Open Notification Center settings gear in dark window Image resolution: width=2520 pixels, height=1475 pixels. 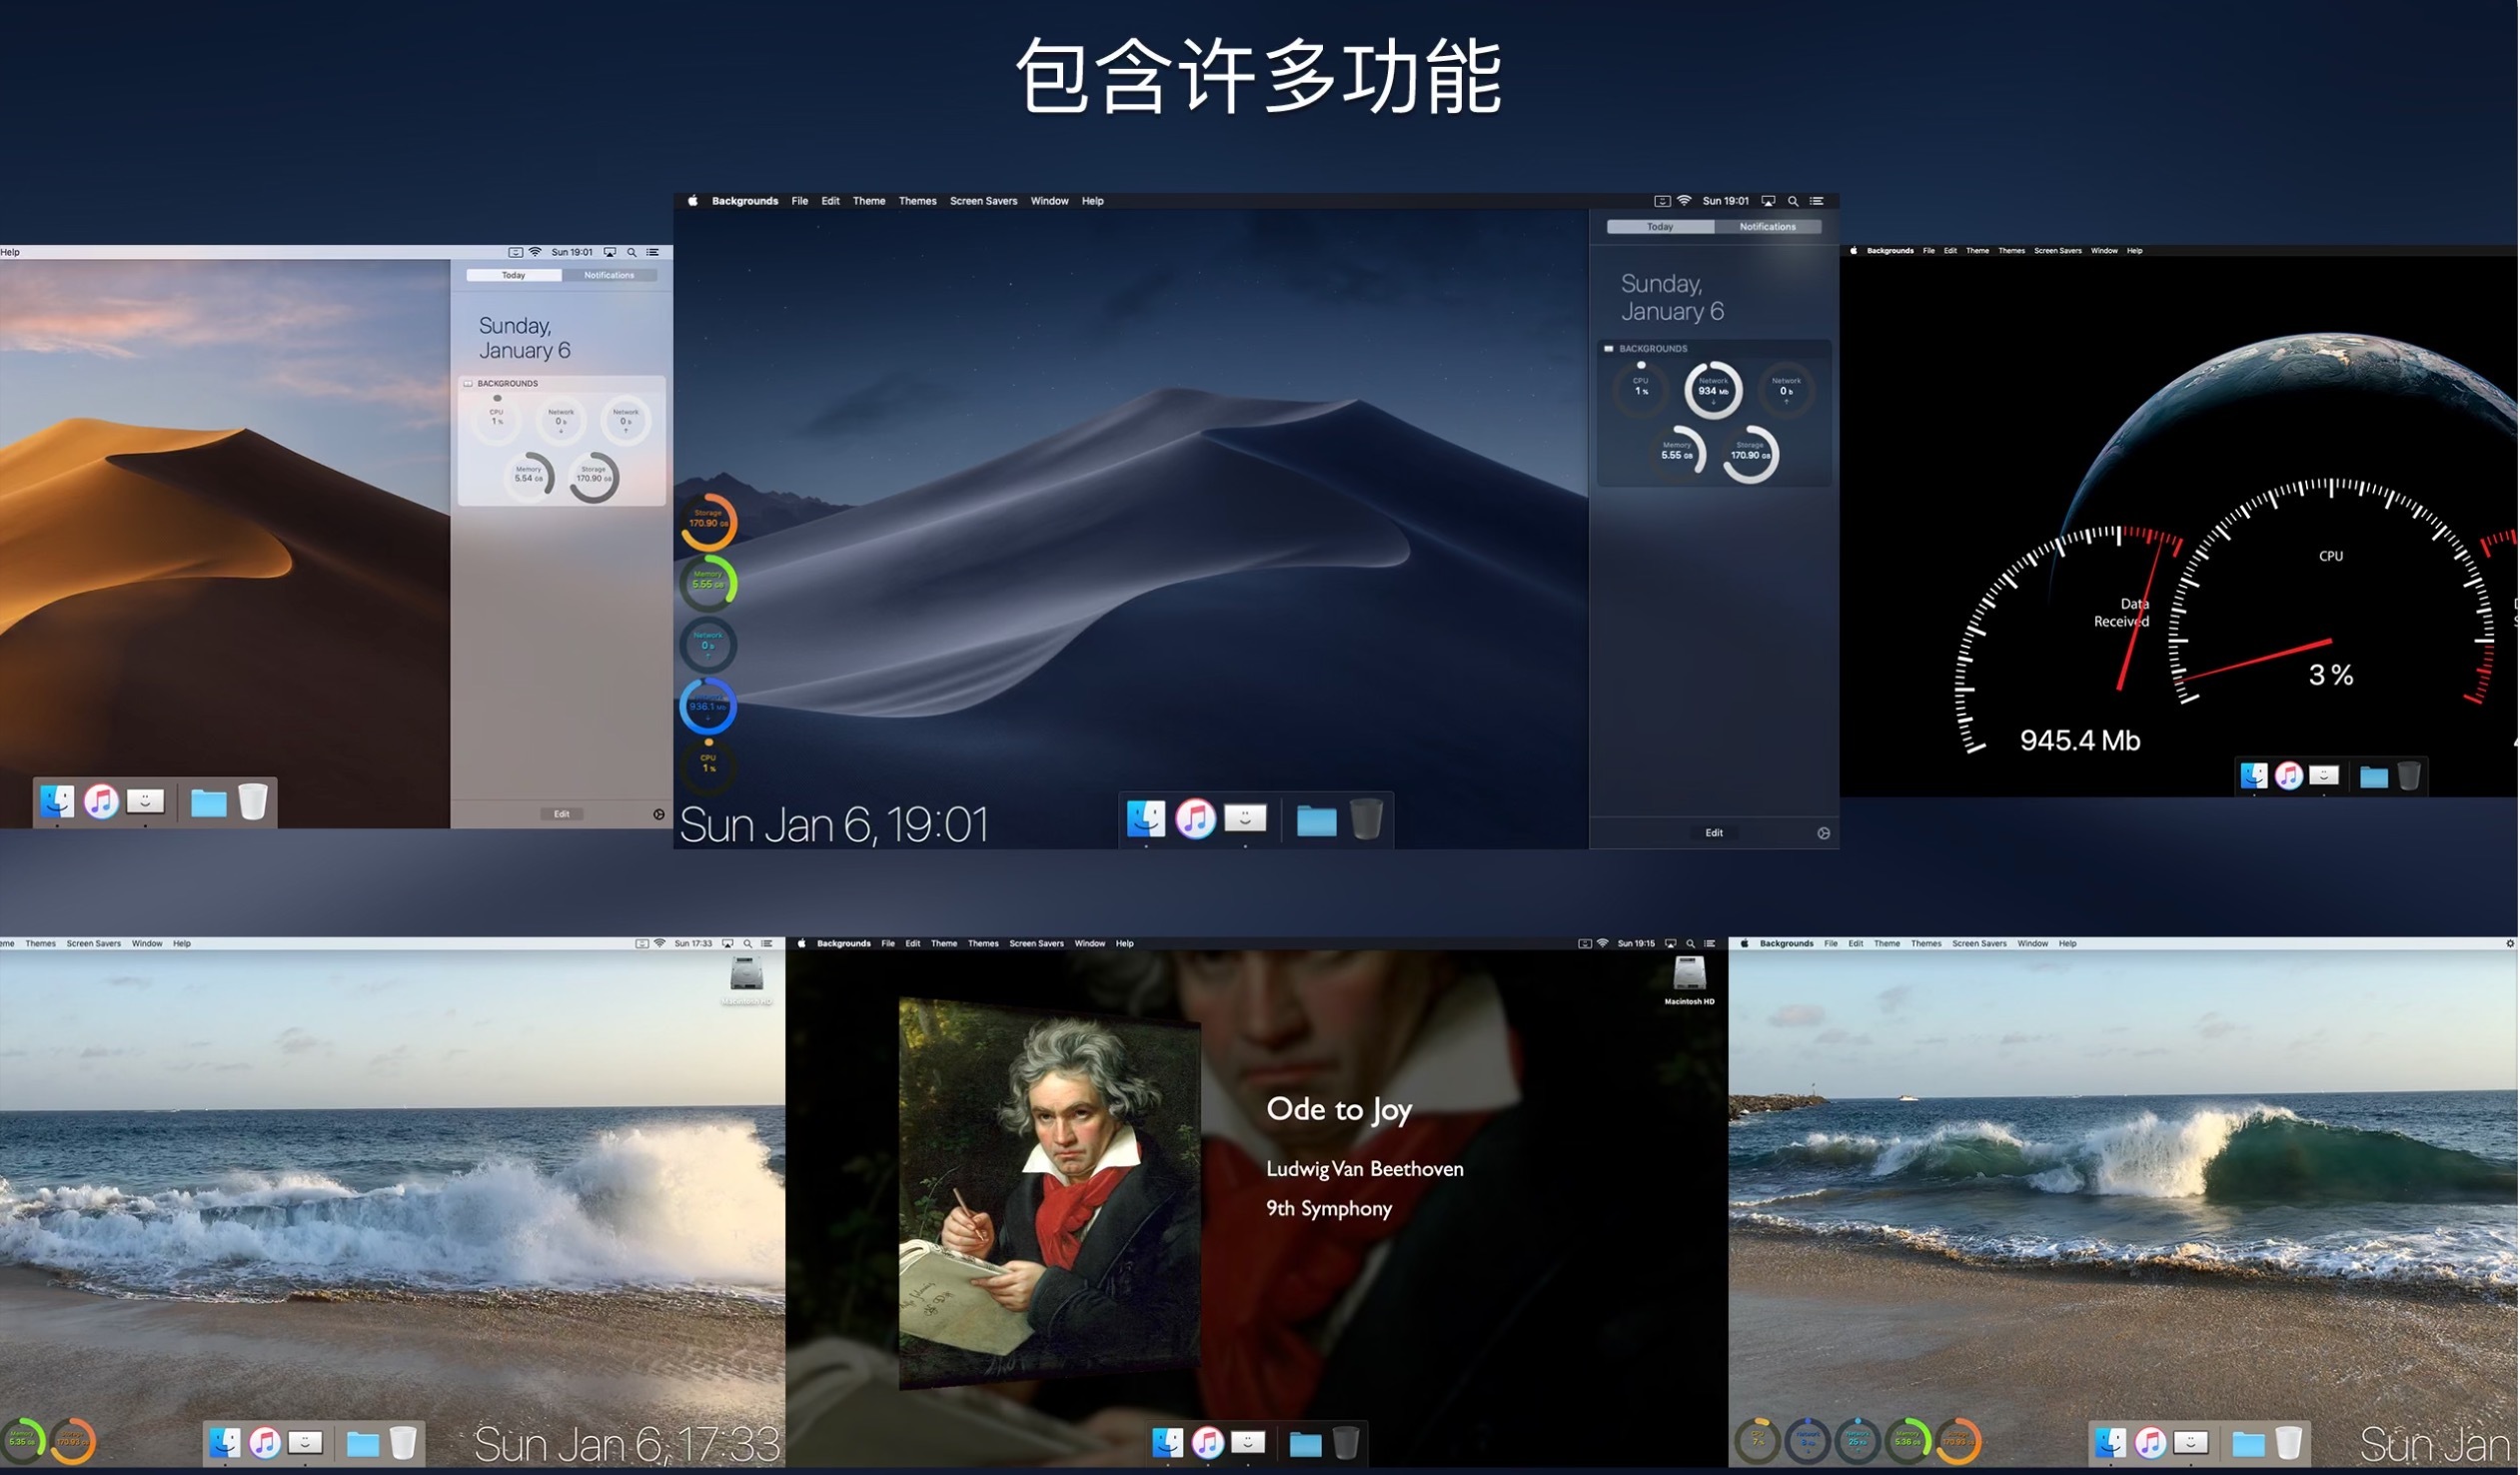coord(1823,833)
